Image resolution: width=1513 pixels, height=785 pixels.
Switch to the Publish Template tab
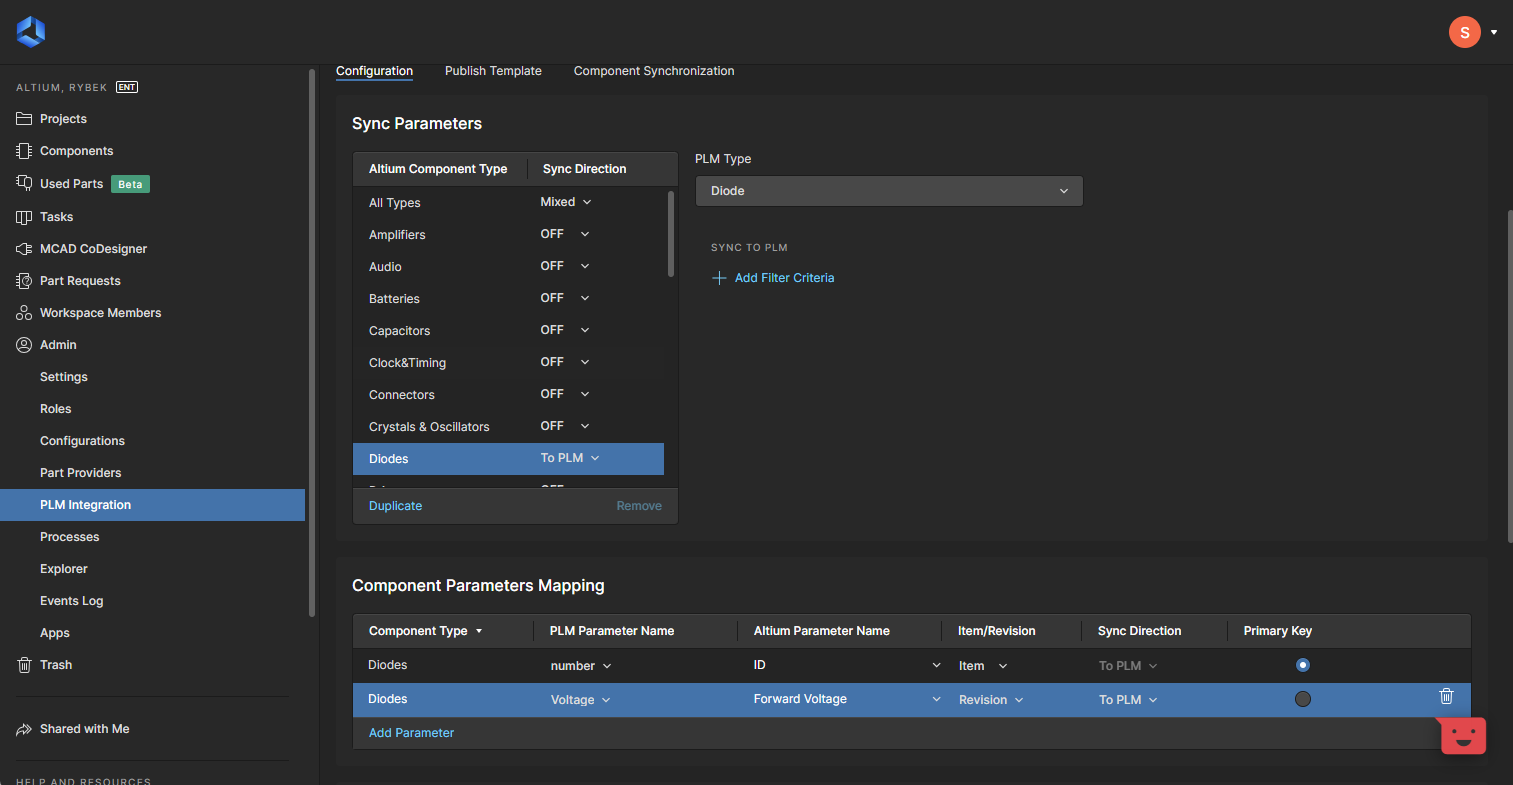[493, 71]
